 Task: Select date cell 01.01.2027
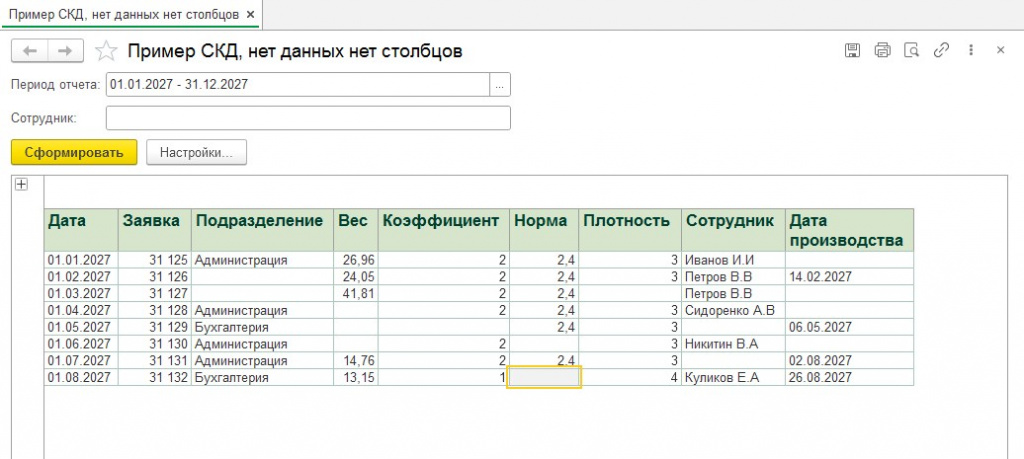tap(81, 260)
